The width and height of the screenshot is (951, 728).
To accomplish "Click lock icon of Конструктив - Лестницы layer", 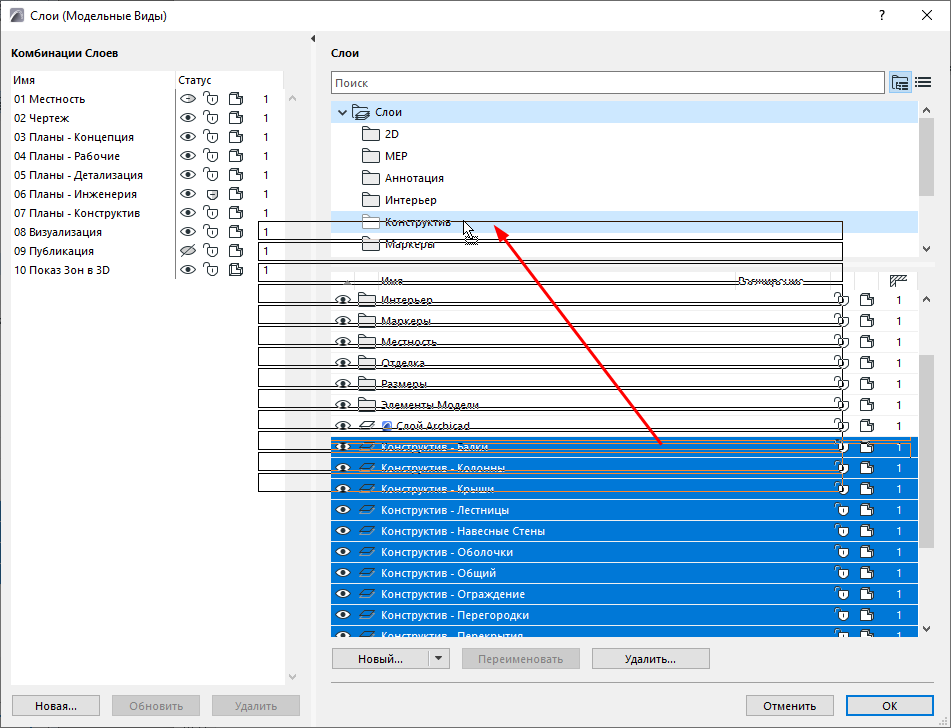I will (x=842, y=510).
